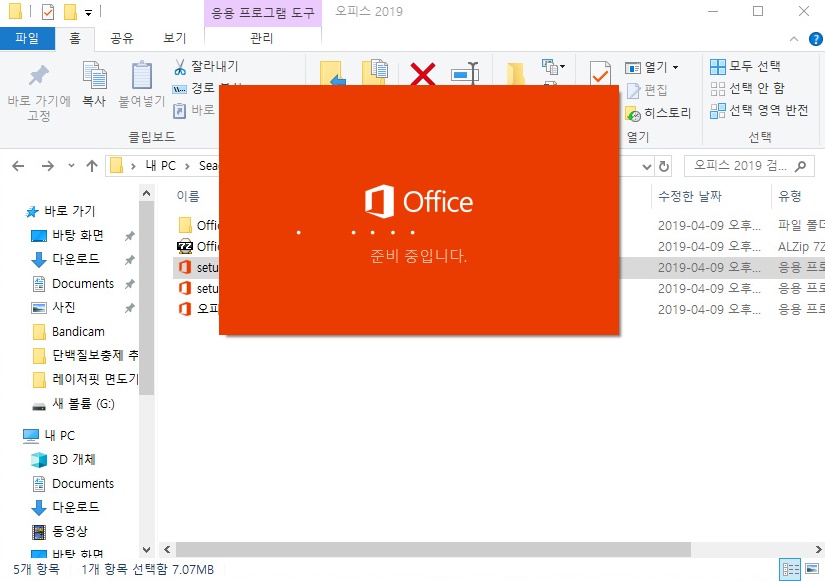825x581 pixels.
Task: Click 내 PC in the address bar
Action: tap(160, 166)
